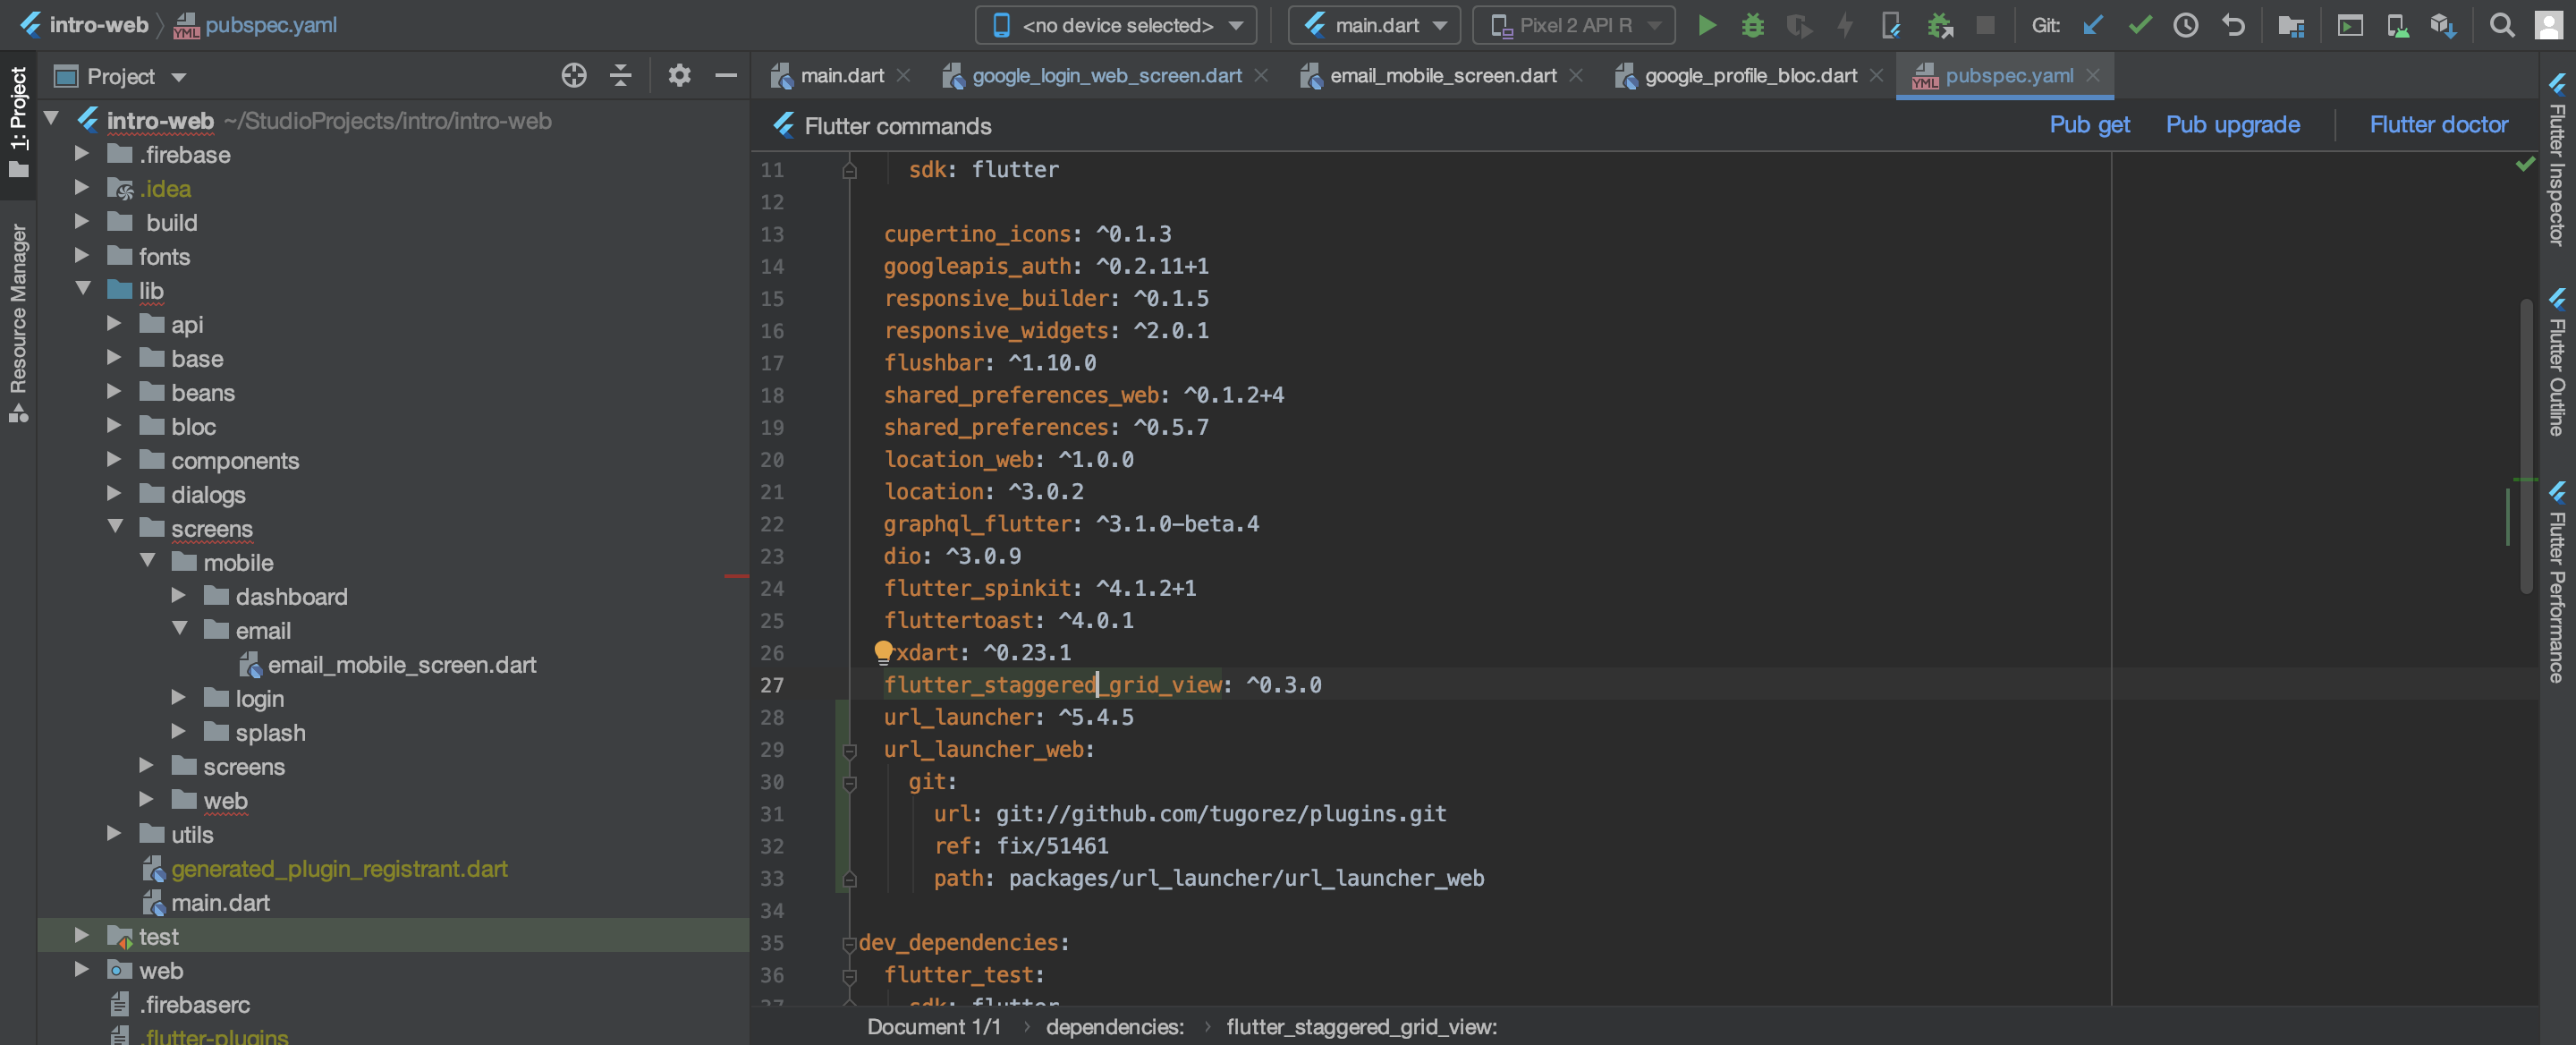The height and width of the screenshot is (1045, 2576).
Task: Collapse the lib folder in the Project tree
Action: click(85, 290)
